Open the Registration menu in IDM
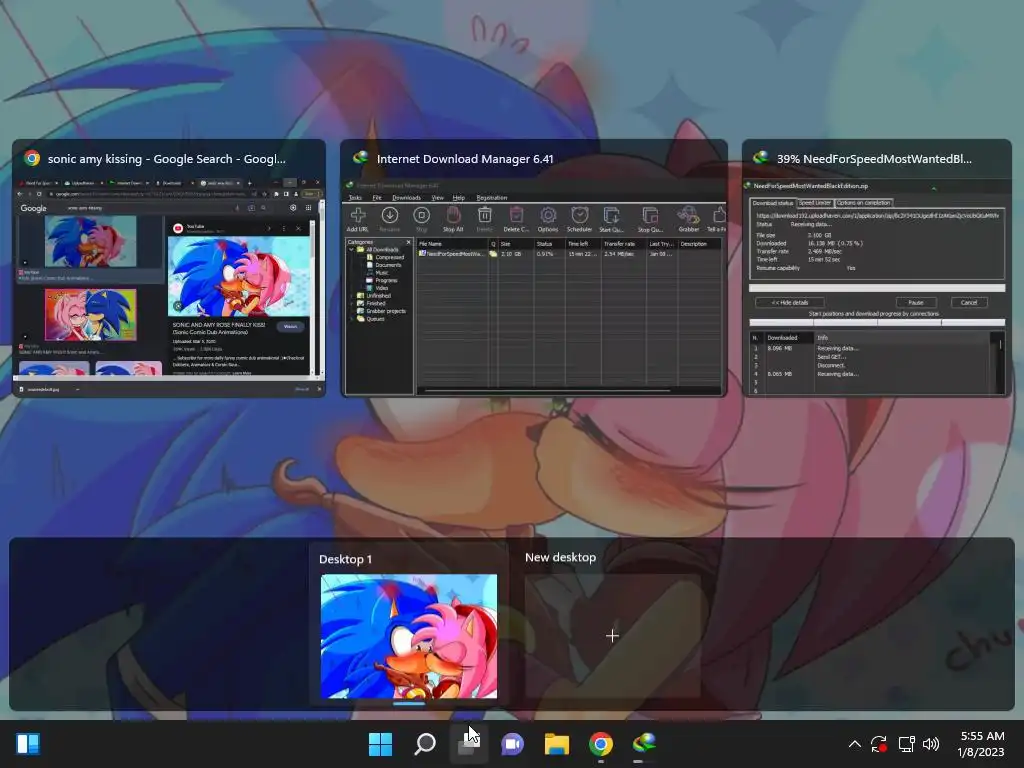Image resolution: width=1024 pixels, height=768 pixels. coord(492,197)
